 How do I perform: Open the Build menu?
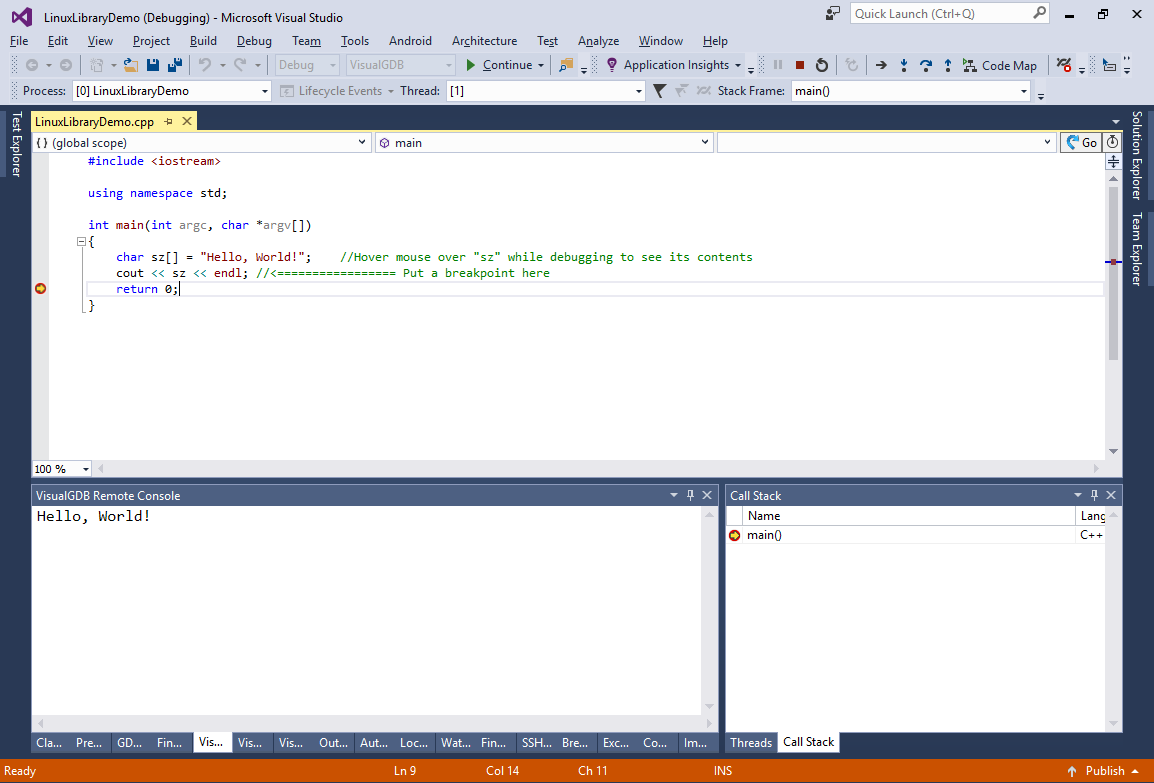click(x=203, y=40)
